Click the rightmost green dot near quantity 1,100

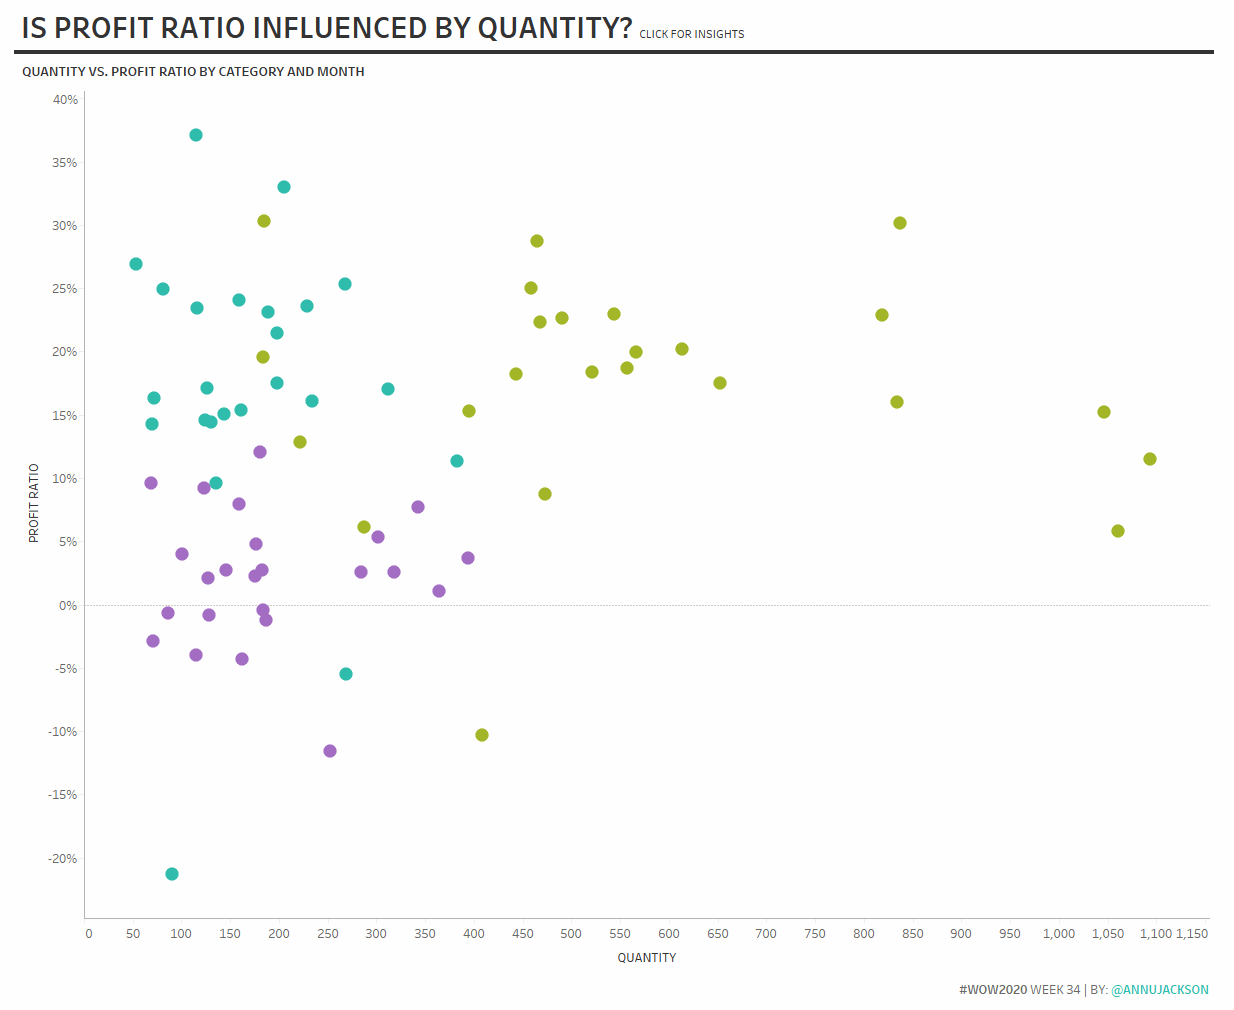(x=1150, y=459)
